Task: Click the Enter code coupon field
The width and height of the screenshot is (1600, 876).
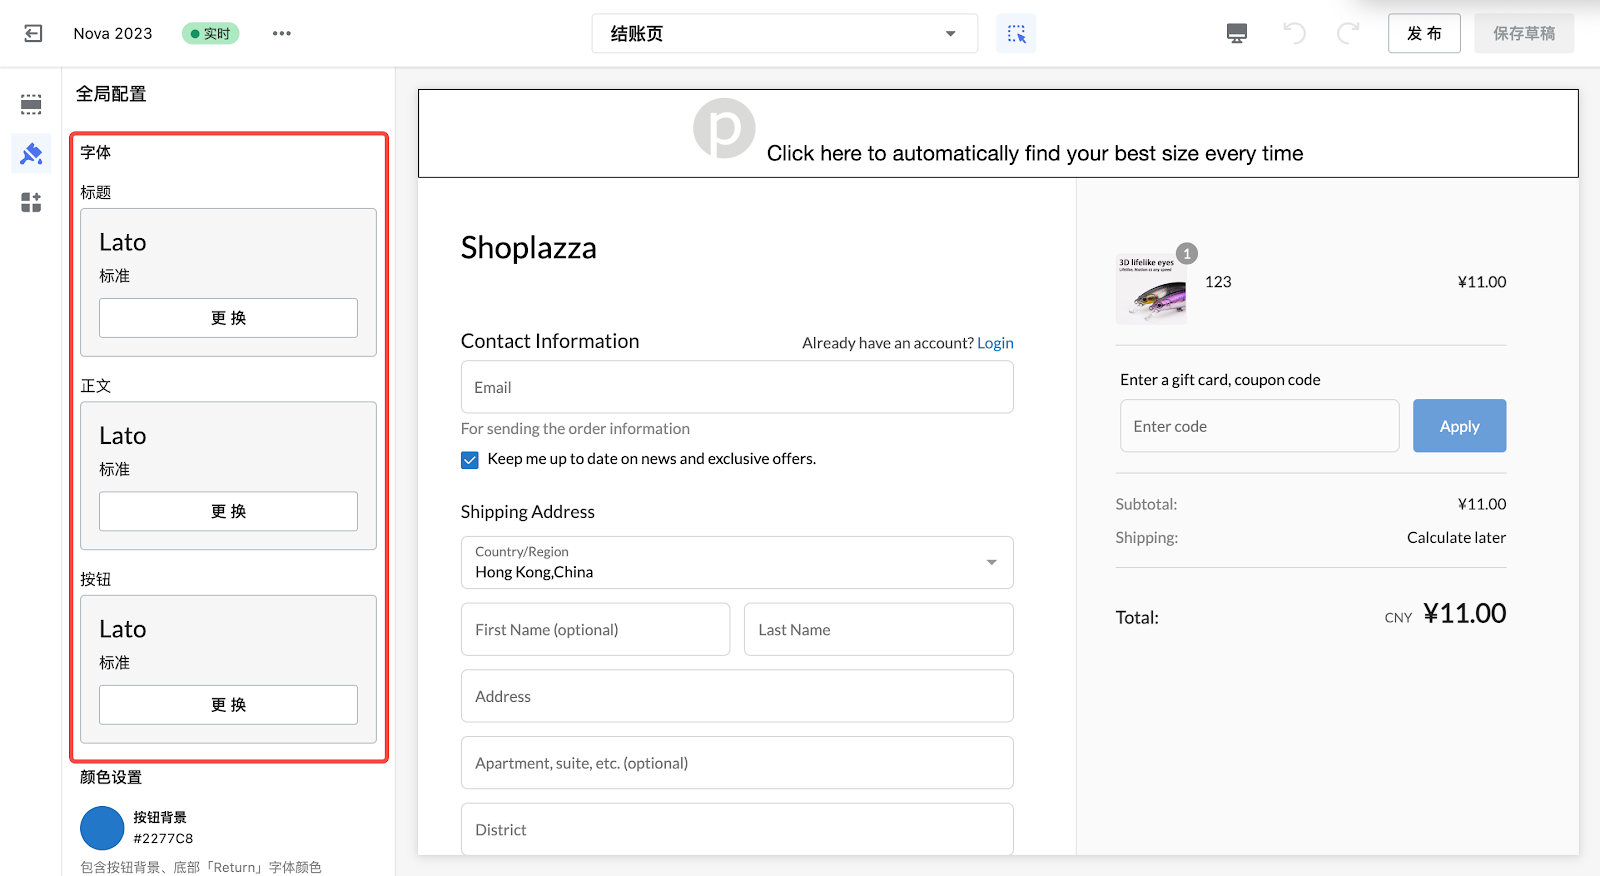Action: [1259, 426]
